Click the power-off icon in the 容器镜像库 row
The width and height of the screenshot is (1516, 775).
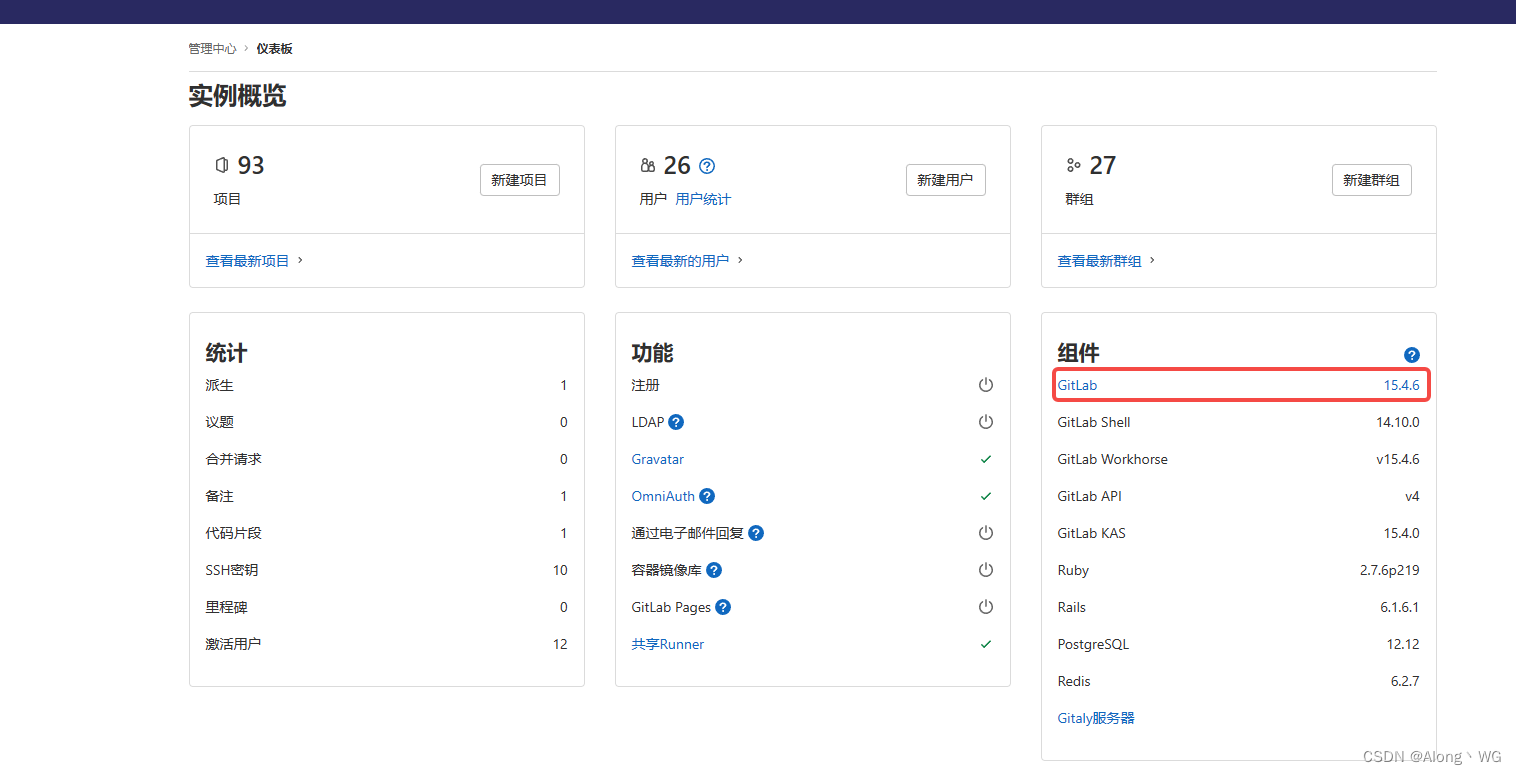[986, 570]
